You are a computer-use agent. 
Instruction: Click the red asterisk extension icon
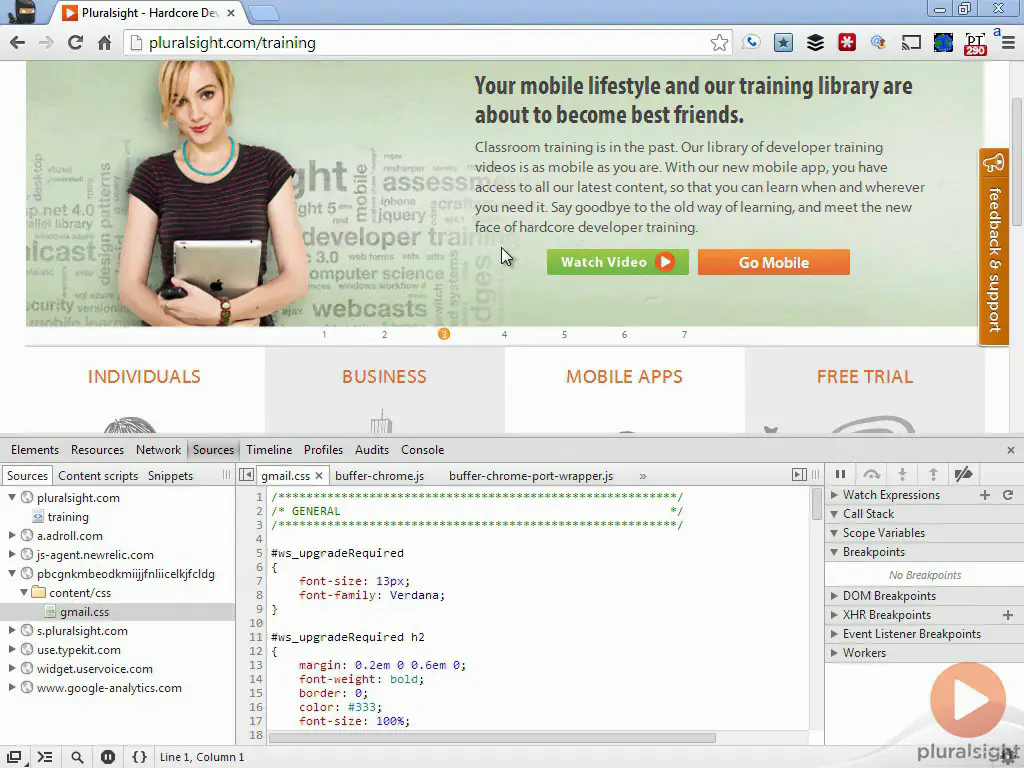[847, 43]
